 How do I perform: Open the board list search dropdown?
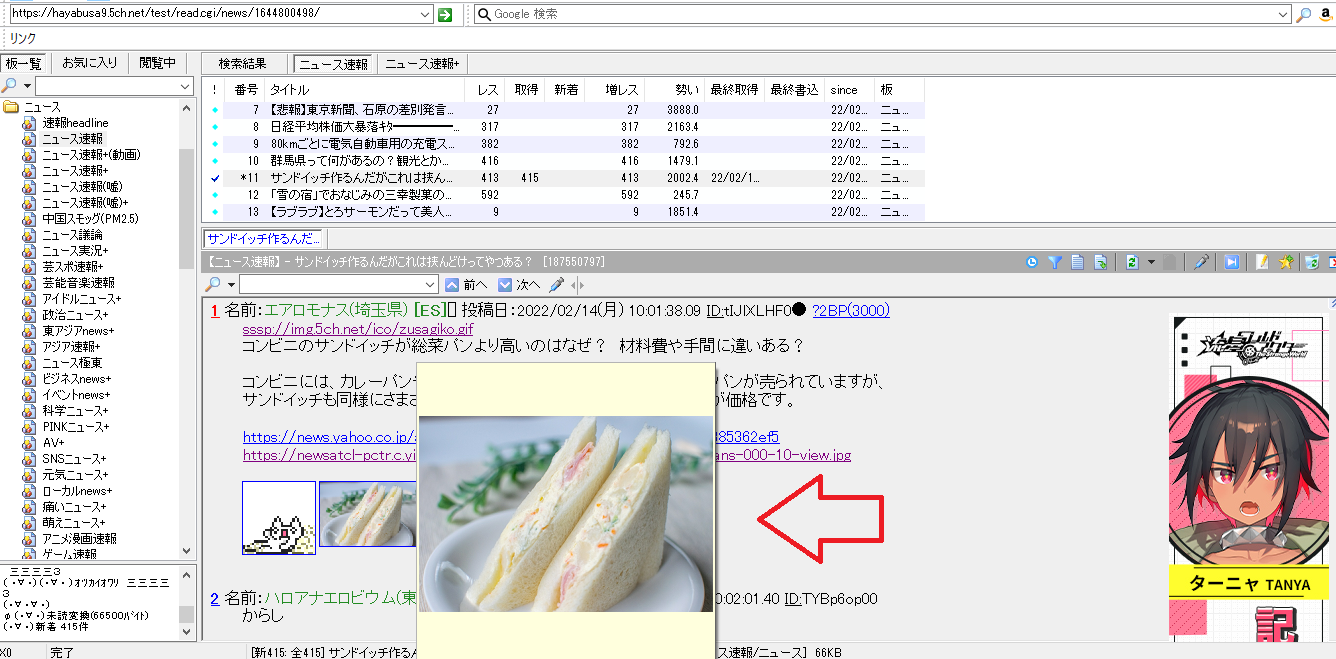pyautogui.click(x=185, y=87)
